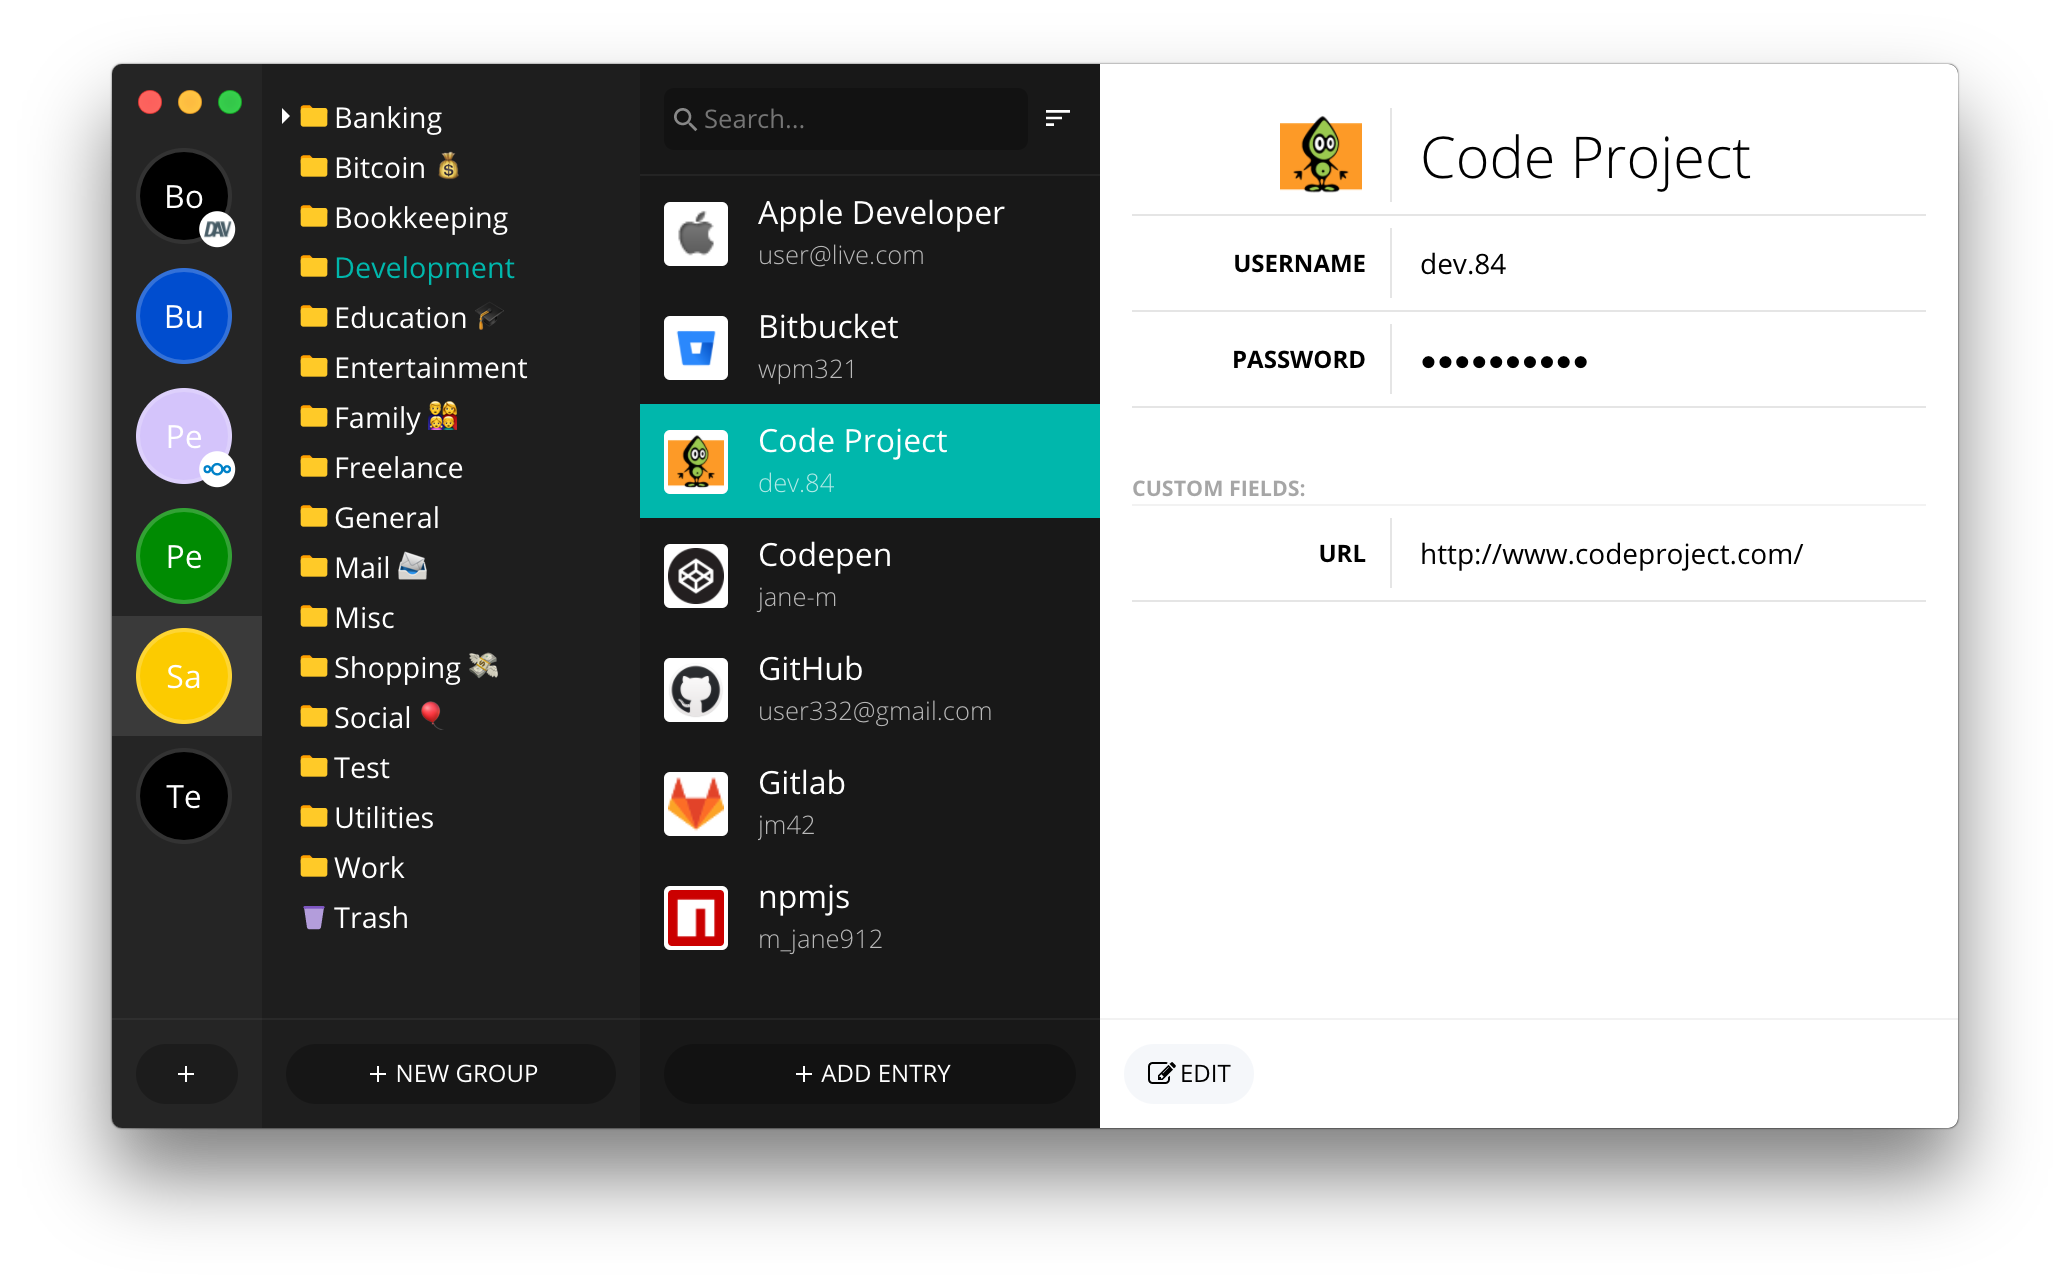Viewport: 2070px width, 1288px height.
Task: Click the npmjs red logo icon
Action: point(696,918)
